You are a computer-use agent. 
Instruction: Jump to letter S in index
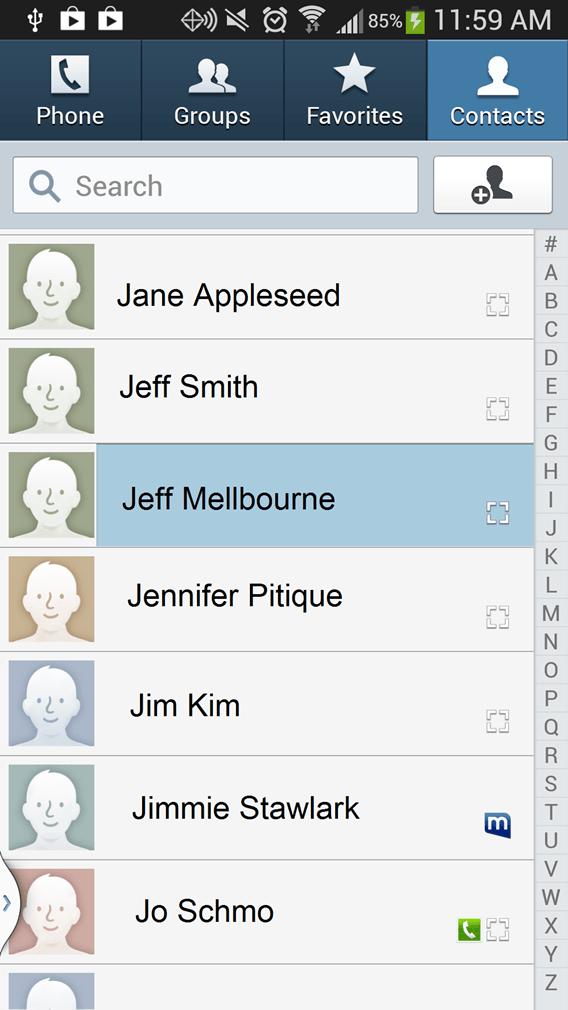pyautogui.click(x=551, y=783)
